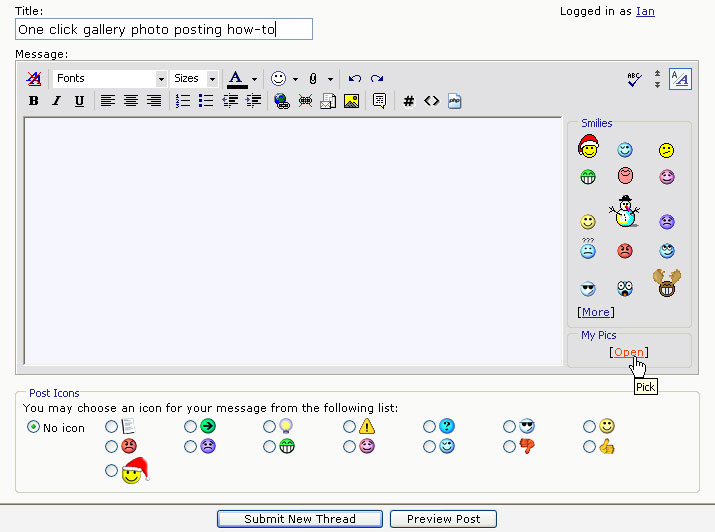Select the "No icon" radio button

[34, 427]
